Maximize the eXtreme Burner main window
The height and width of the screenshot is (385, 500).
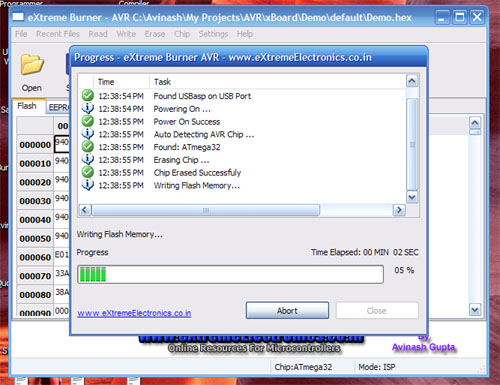tap(460, 17)
